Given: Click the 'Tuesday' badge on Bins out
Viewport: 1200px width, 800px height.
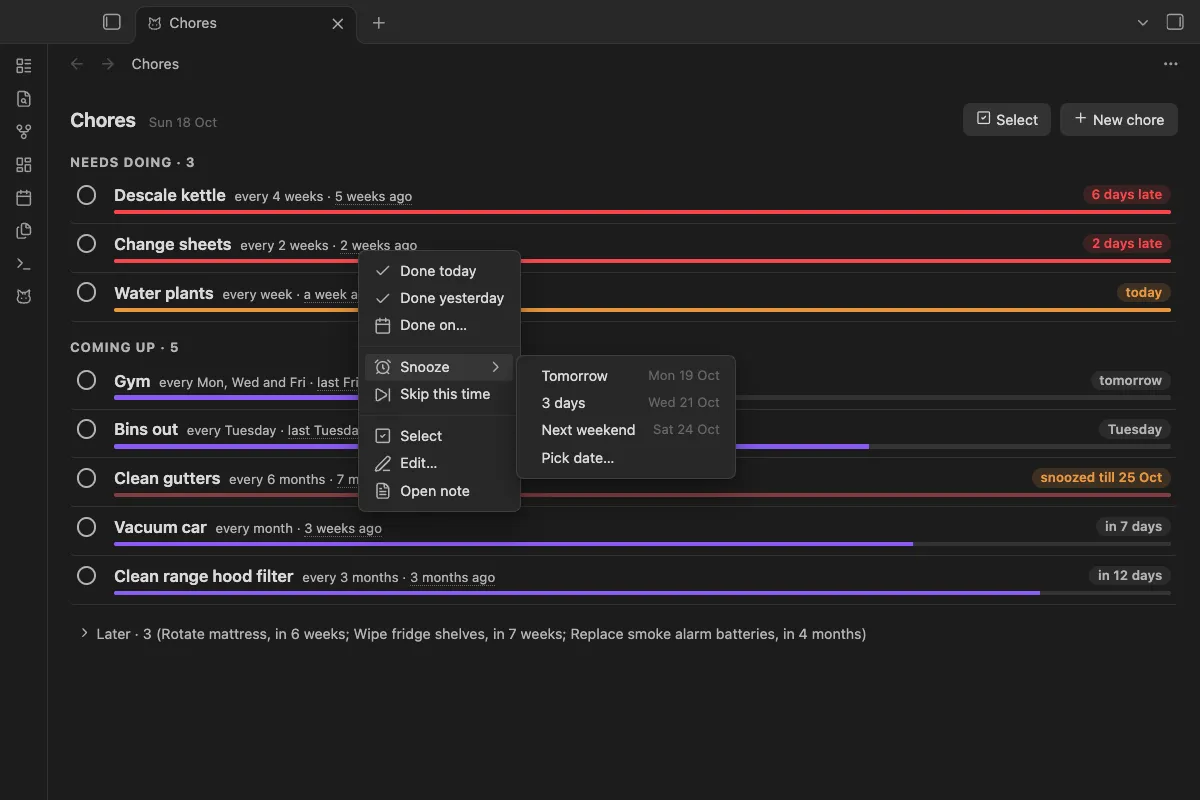Looking at the screenshot, I should [1135, 429].
